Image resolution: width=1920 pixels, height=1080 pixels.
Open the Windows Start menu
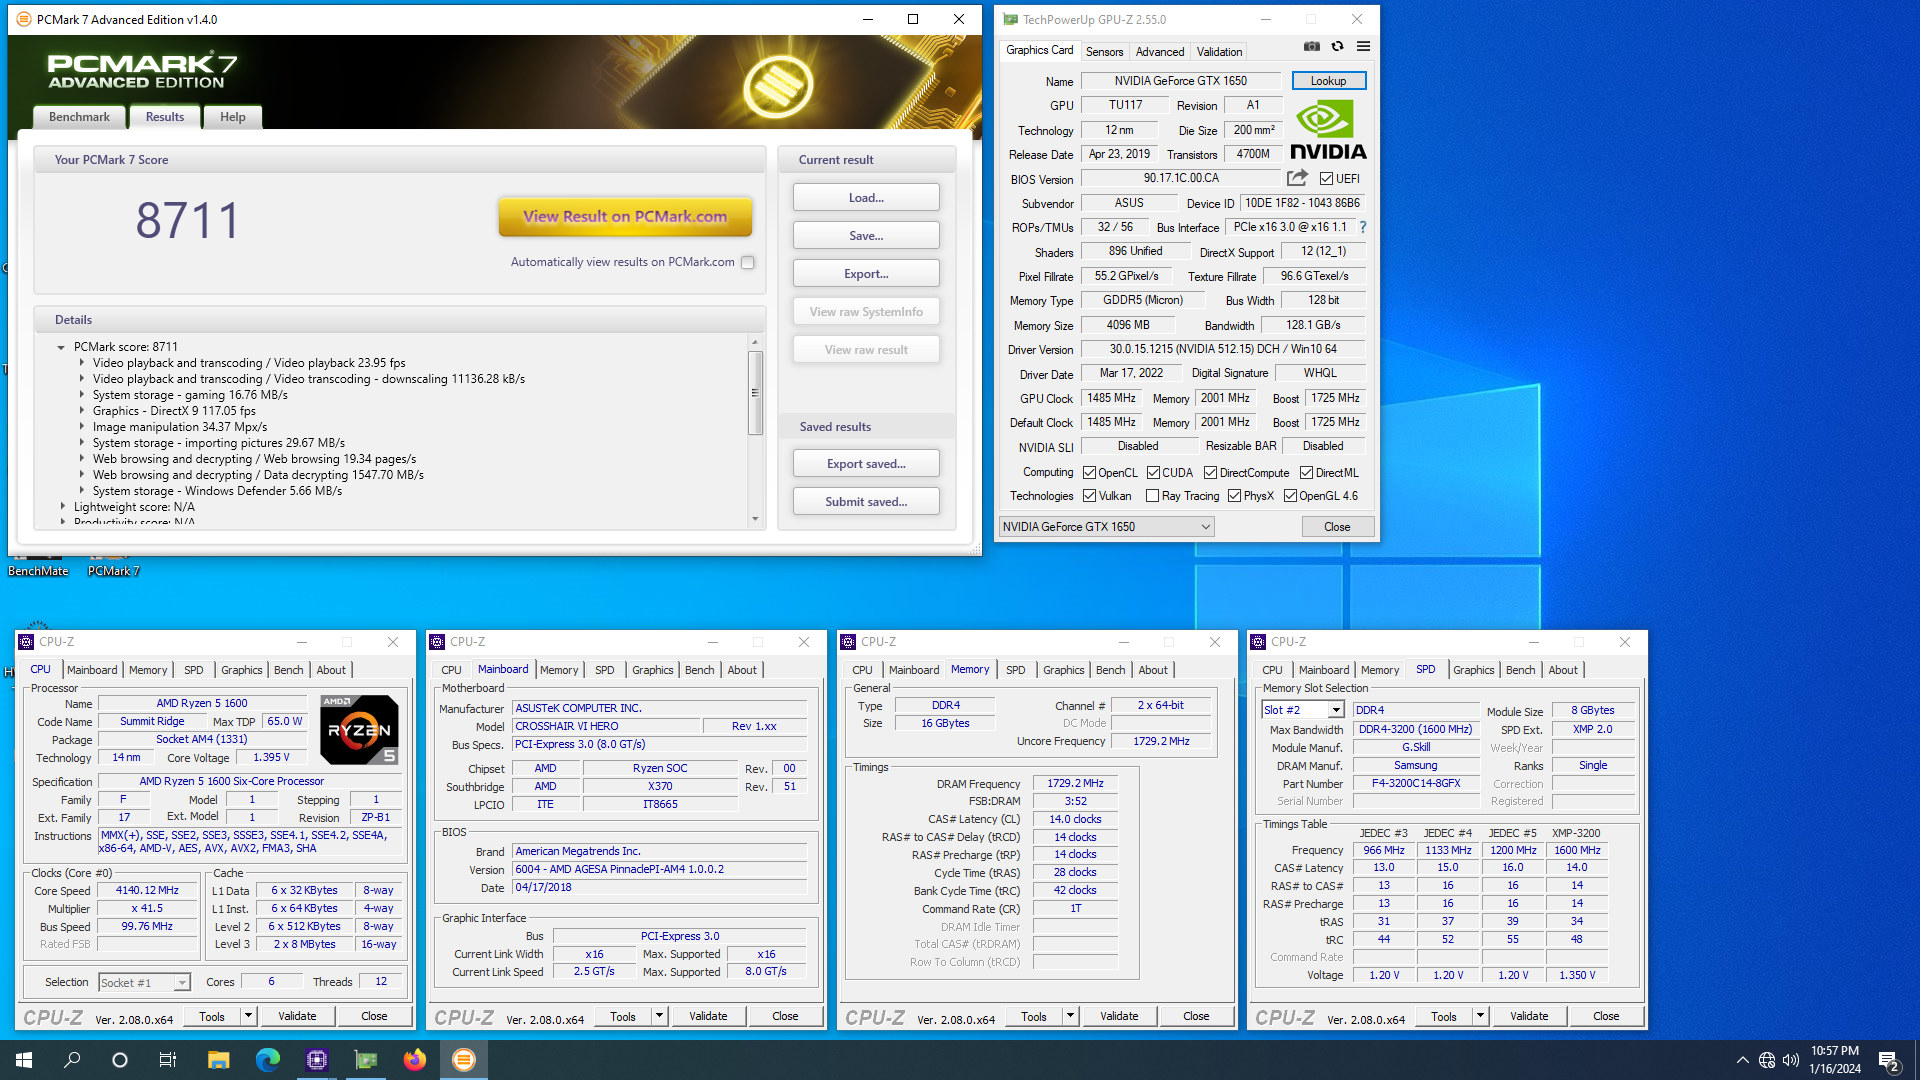tap(24, 1060)
